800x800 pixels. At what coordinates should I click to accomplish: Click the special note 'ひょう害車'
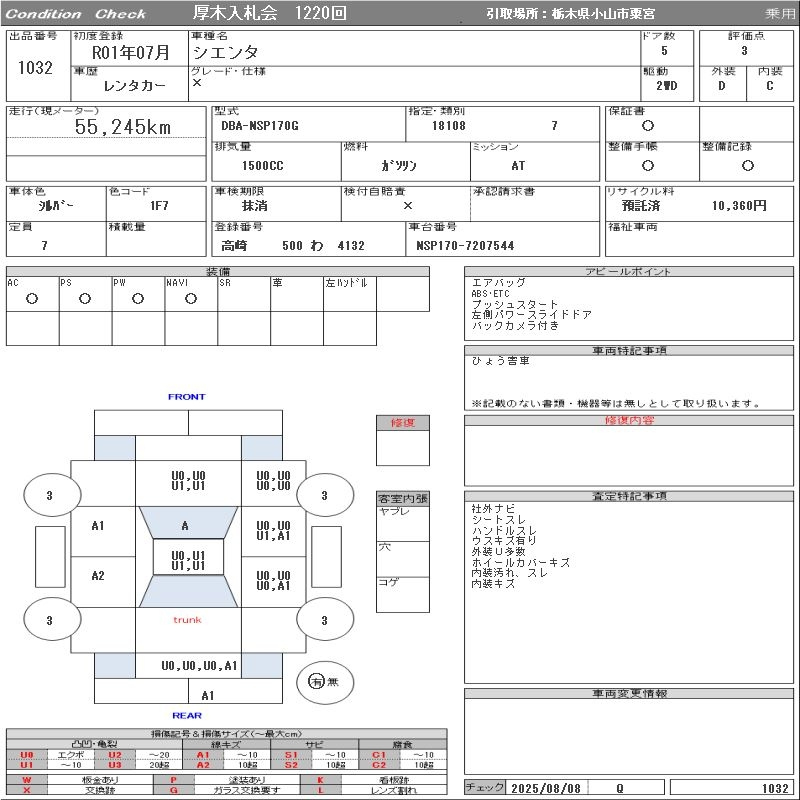click(x=501, y=361)
